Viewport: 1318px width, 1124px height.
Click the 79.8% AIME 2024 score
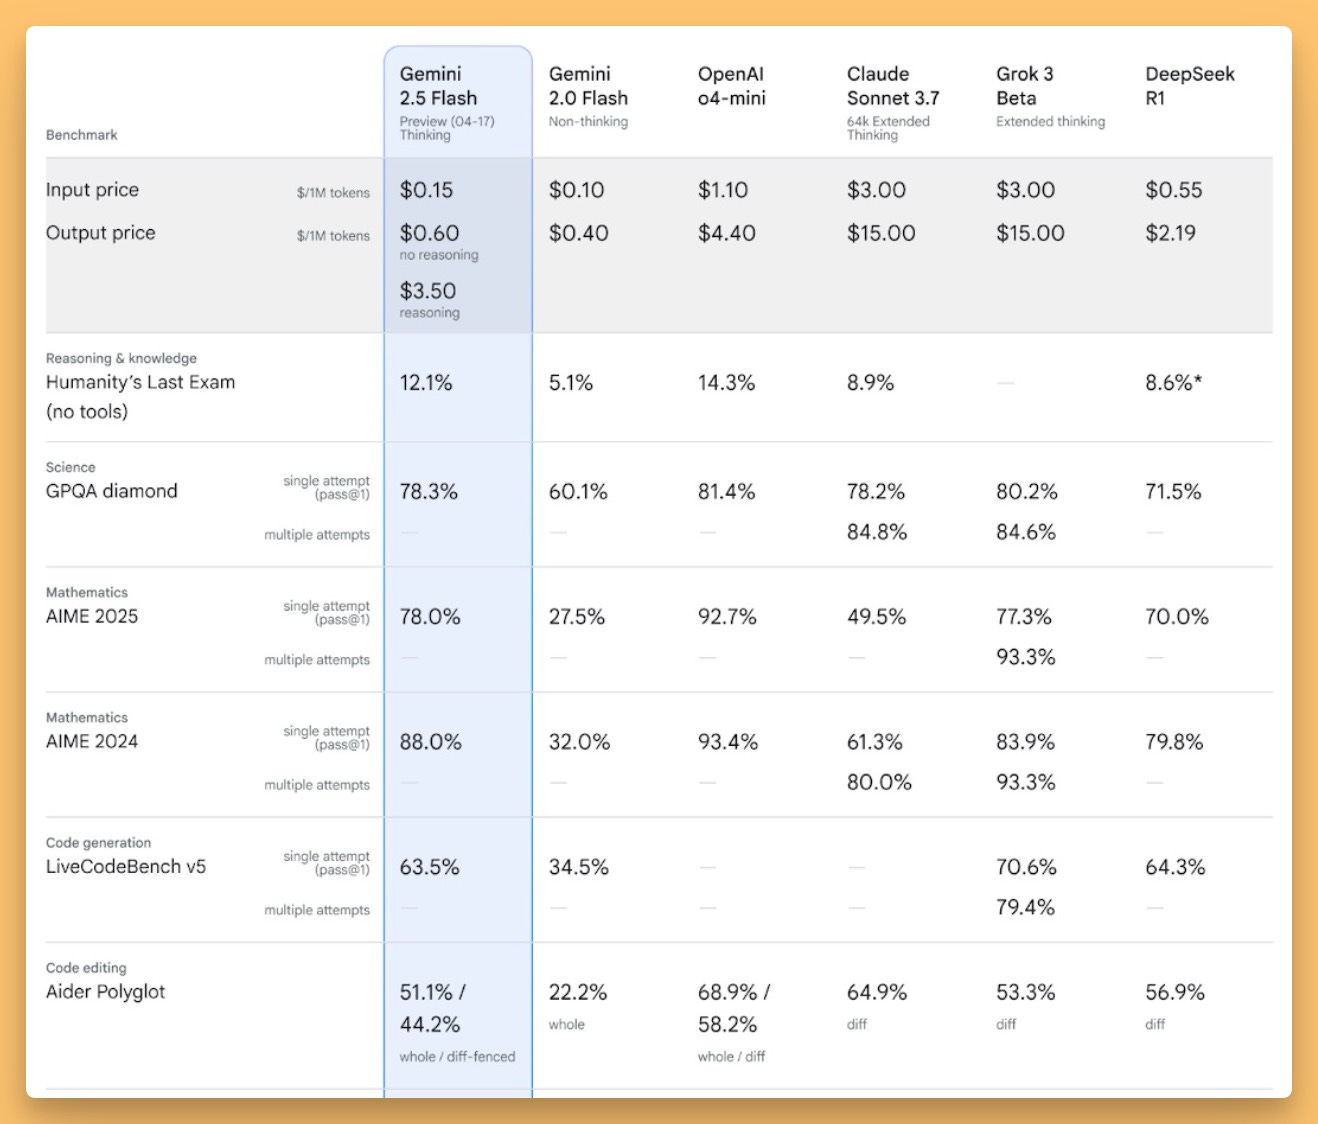1174,742
